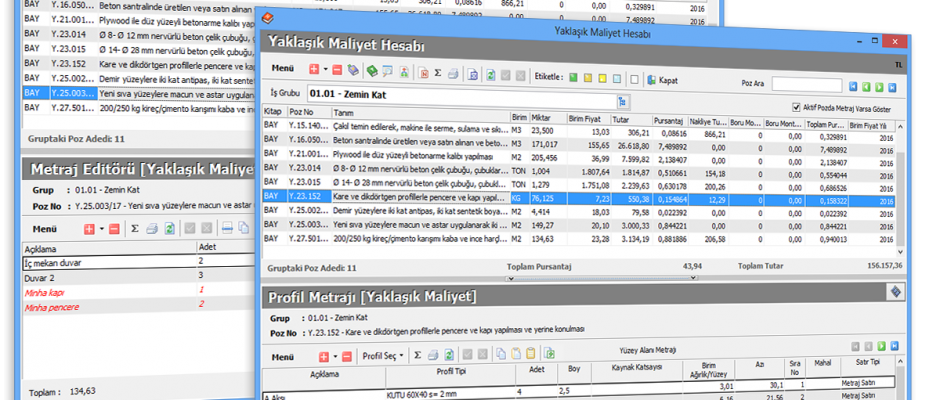Viewport: 940px width, 400px height.
Task: Click the red add-row icon in Yaklaşık Maliyet toolbar
Action: click(315, 71)
